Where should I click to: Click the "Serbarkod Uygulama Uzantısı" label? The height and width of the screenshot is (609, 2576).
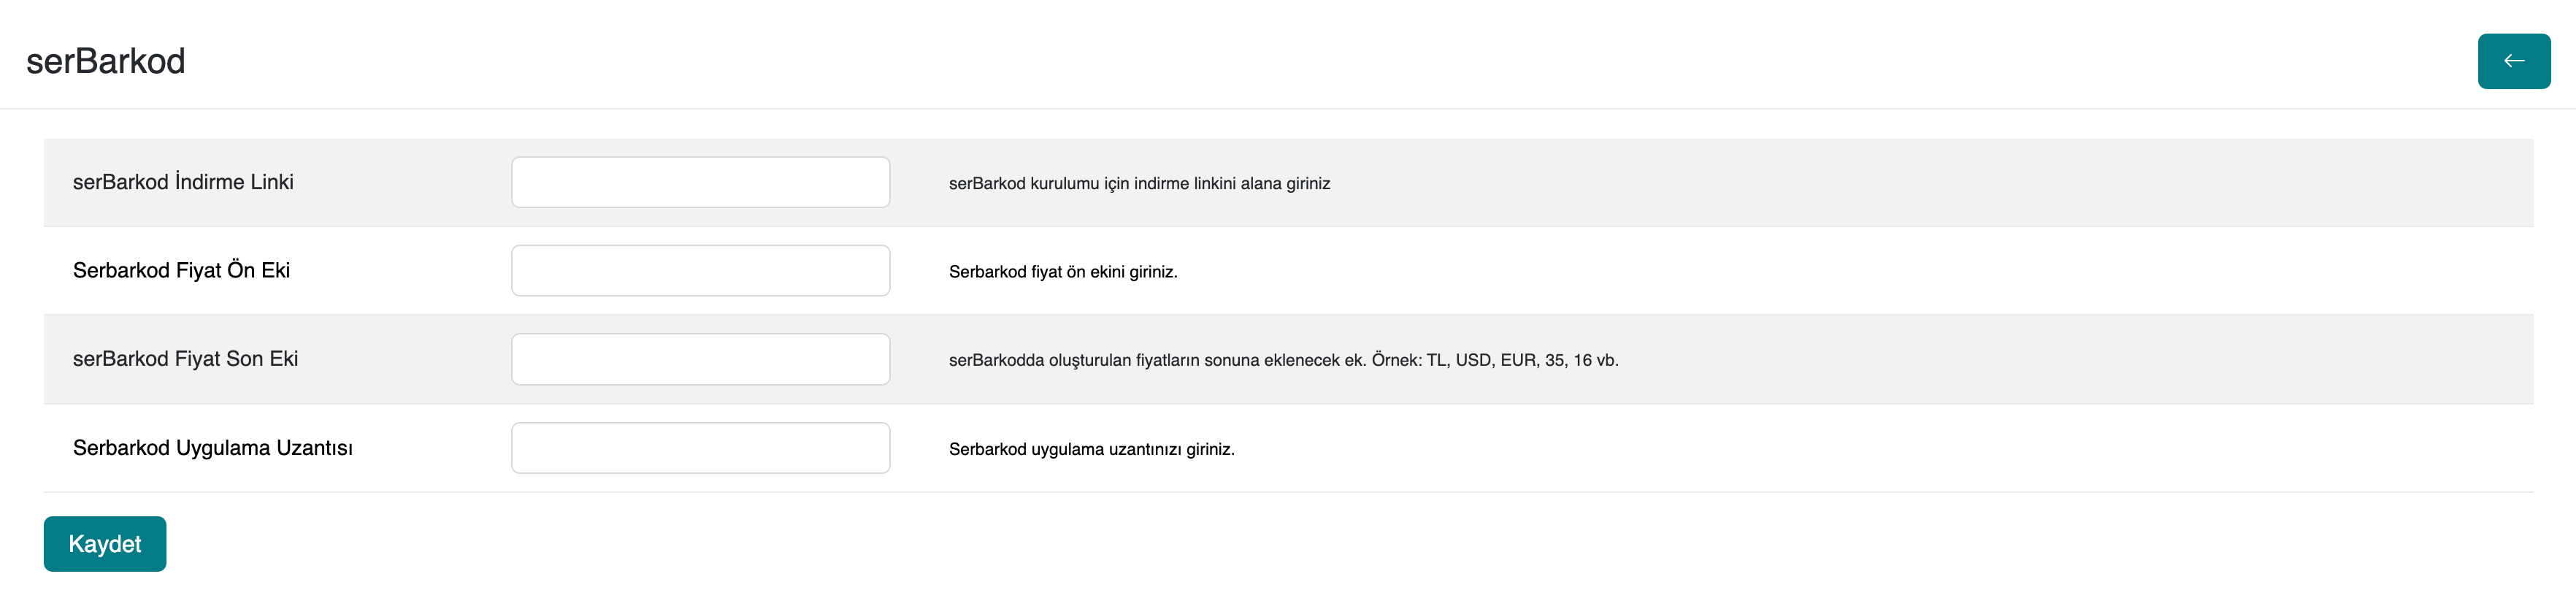click(212, 448)
